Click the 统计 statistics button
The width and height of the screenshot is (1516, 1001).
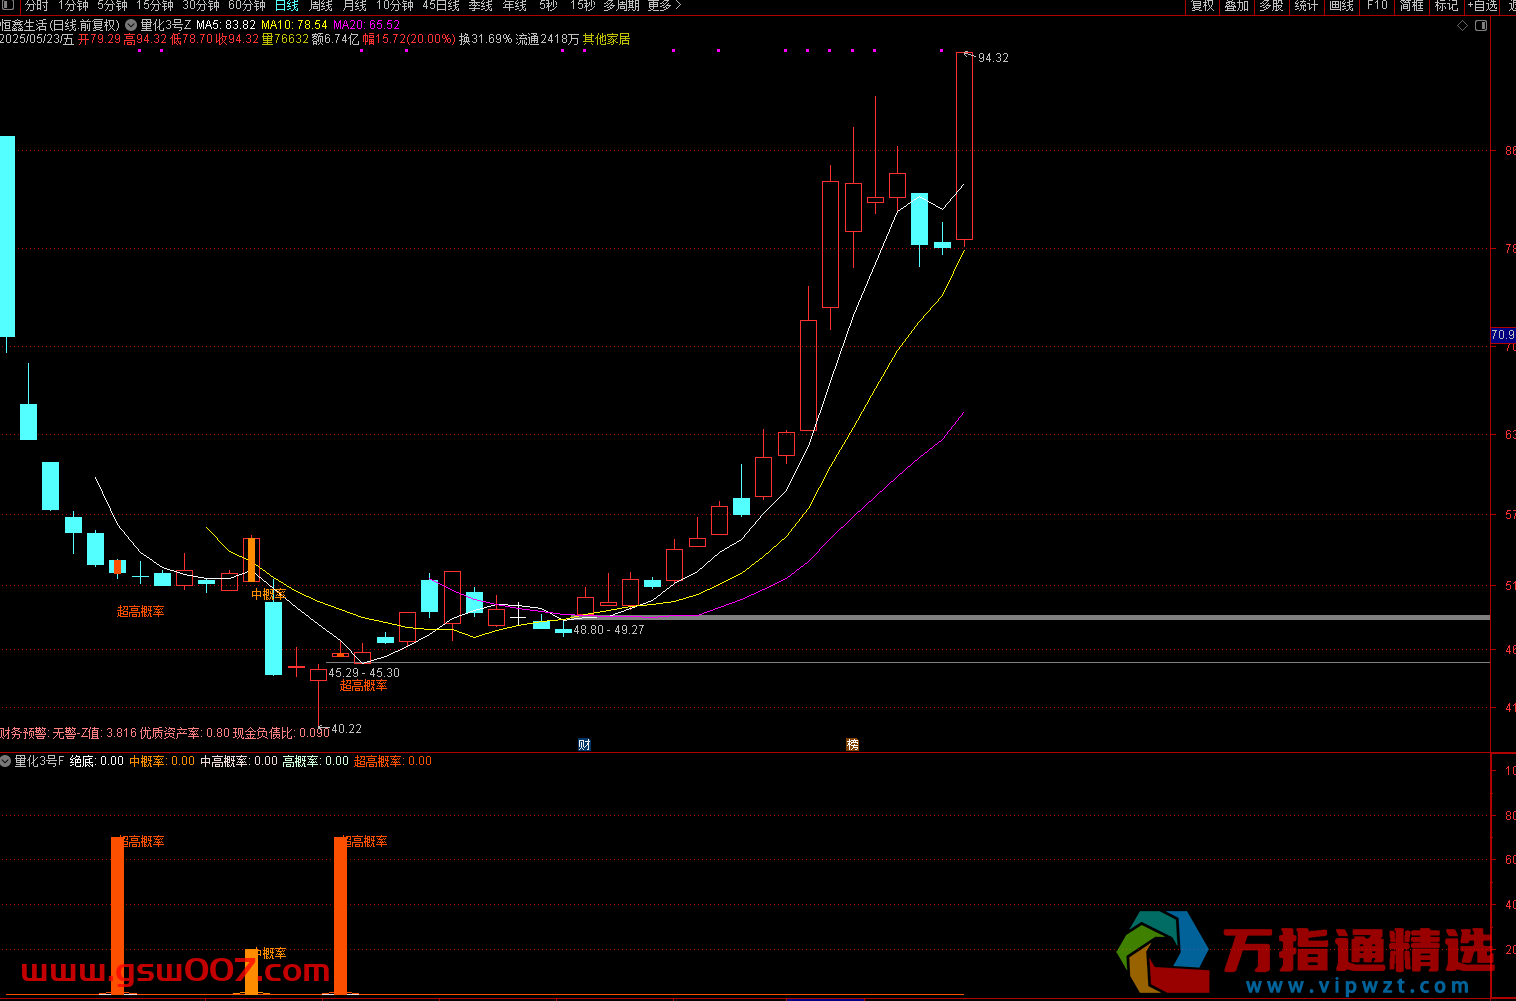point(1307,6)
